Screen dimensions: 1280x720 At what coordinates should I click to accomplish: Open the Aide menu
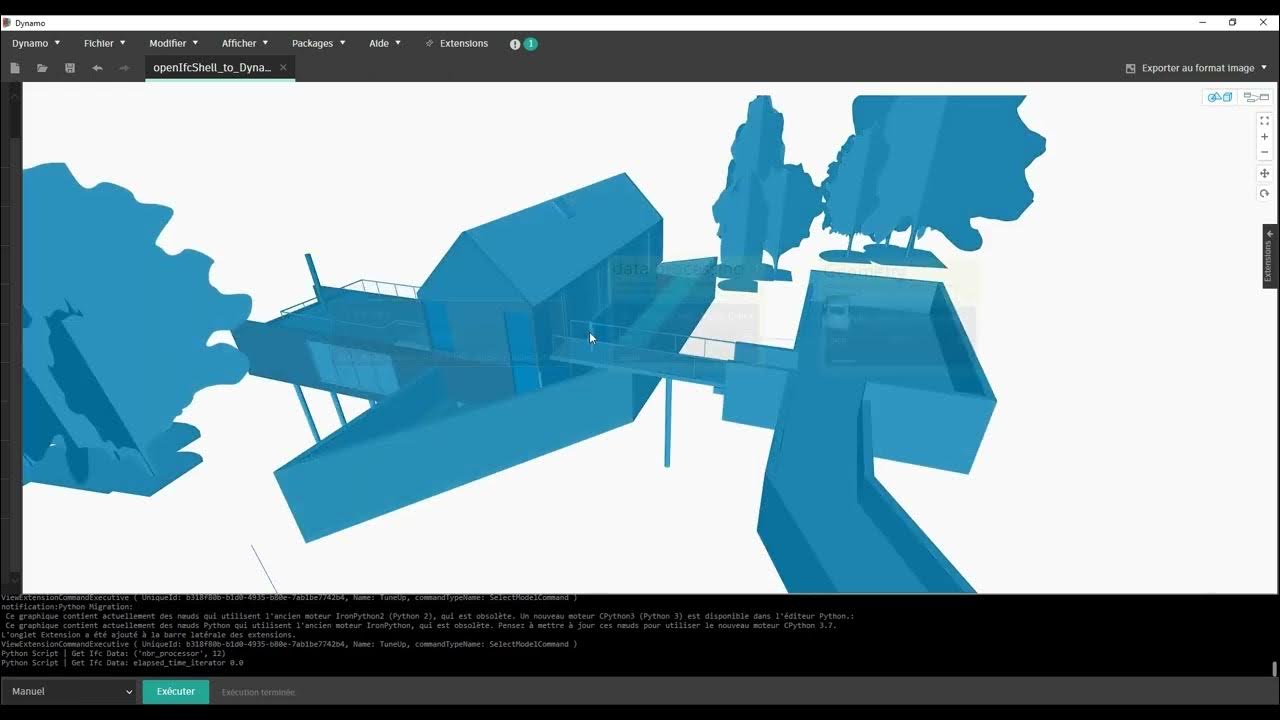tap(385, 43)
